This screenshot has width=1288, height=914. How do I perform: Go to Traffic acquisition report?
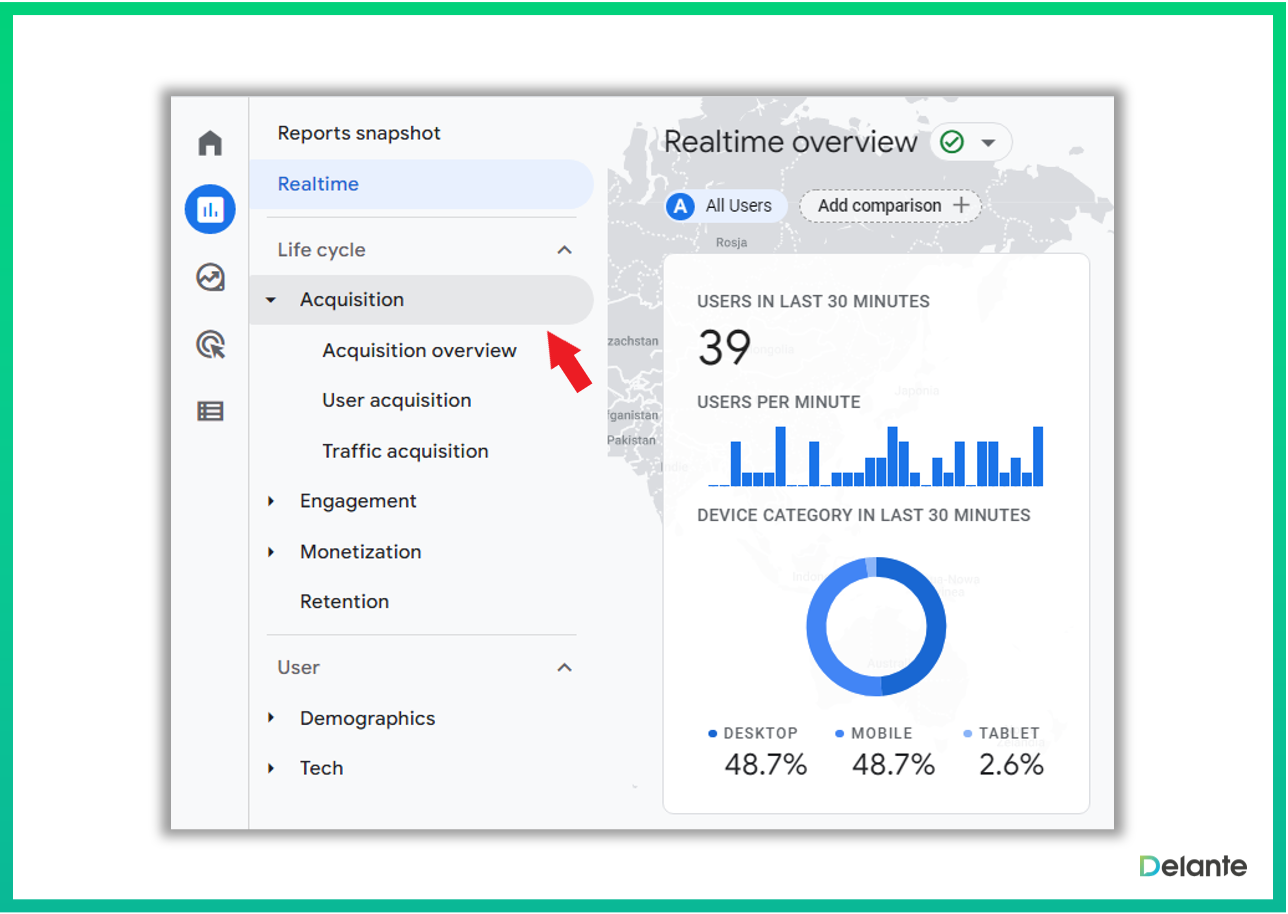[405, 451]
